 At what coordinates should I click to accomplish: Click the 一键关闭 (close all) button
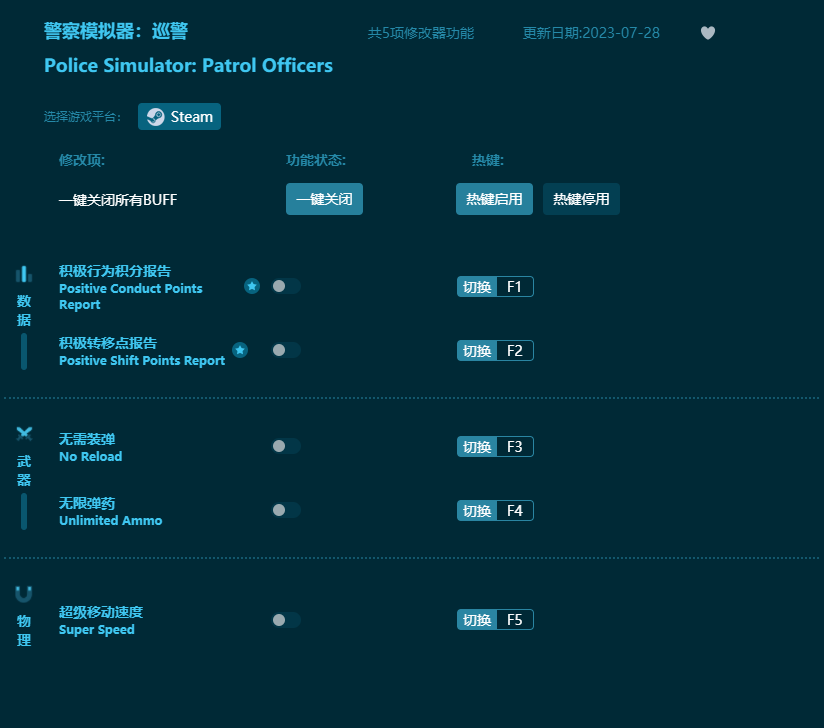click(324, 199)
